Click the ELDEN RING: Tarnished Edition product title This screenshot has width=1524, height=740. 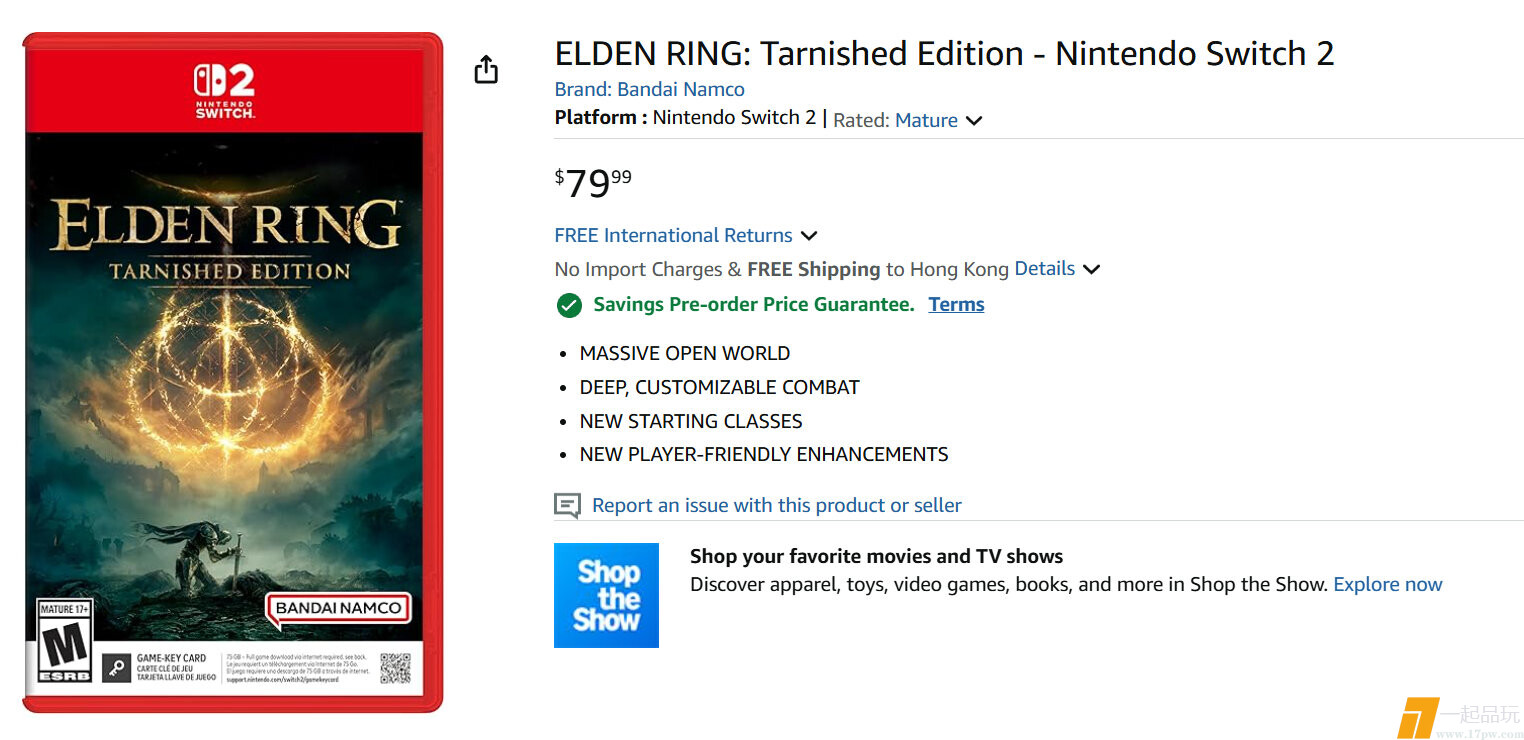(x=944, y=53)
